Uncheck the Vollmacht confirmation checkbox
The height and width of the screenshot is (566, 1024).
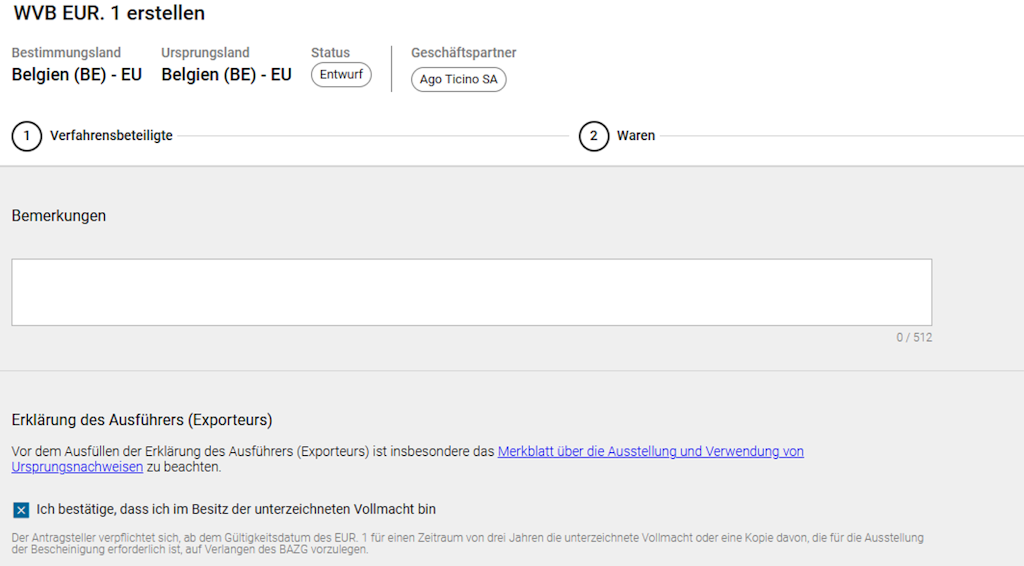[x=21, y=510]
